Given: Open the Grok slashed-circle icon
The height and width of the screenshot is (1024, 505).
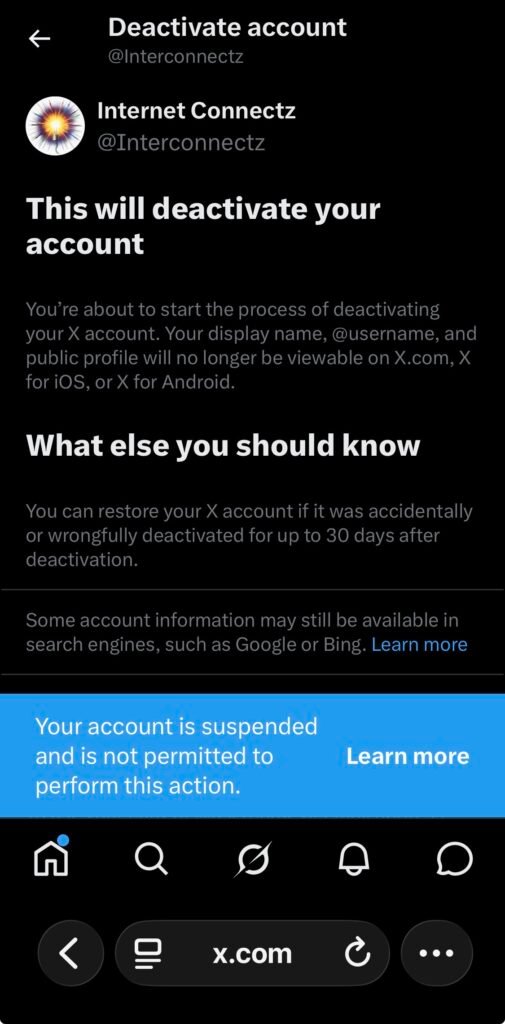Looking at the screenshot, I should [x=252, y=859].
